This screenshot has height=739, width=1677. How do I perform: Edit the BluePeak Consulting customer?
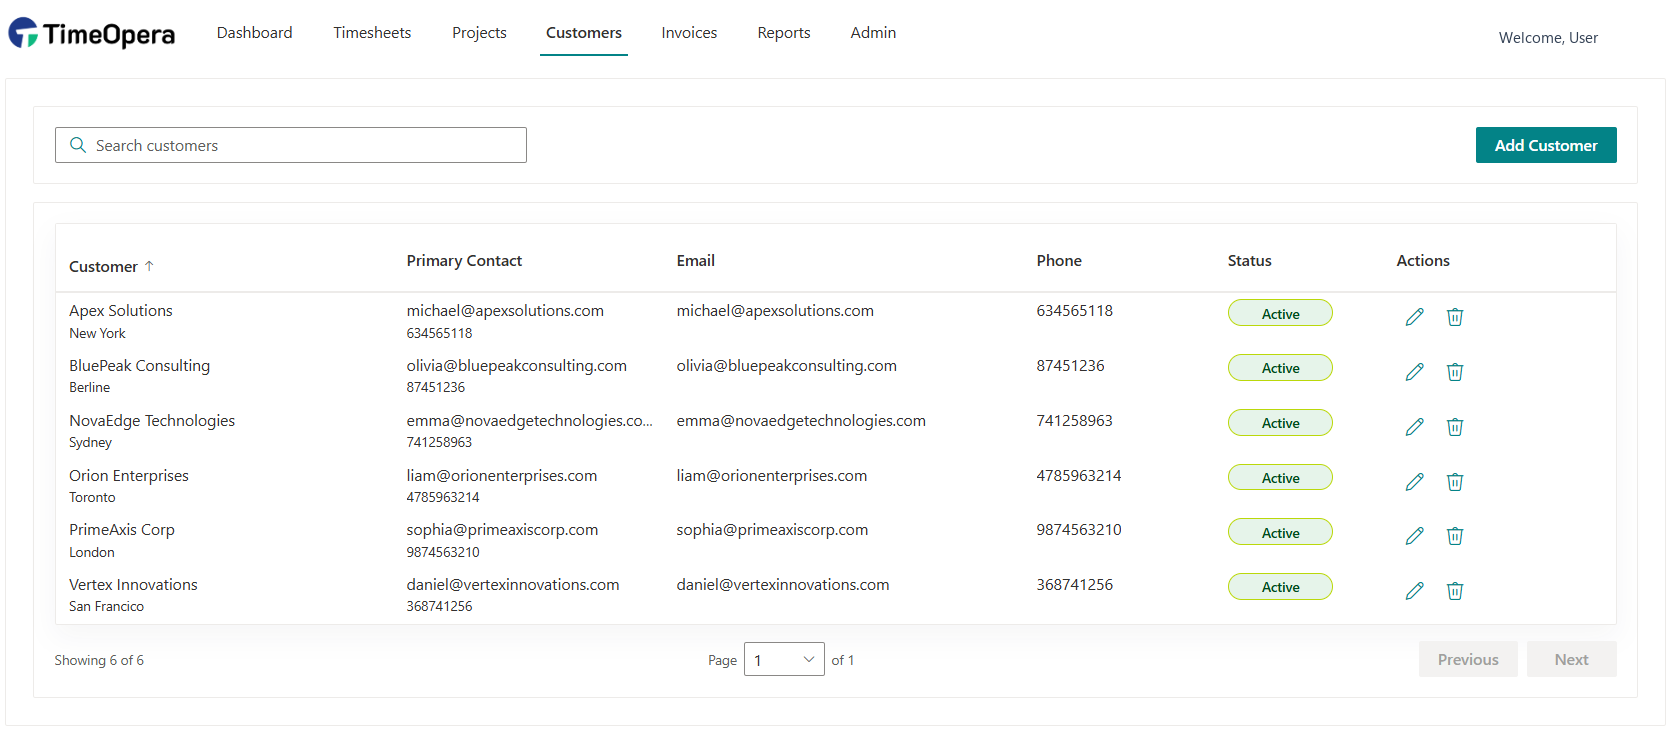click(1414, 372)
